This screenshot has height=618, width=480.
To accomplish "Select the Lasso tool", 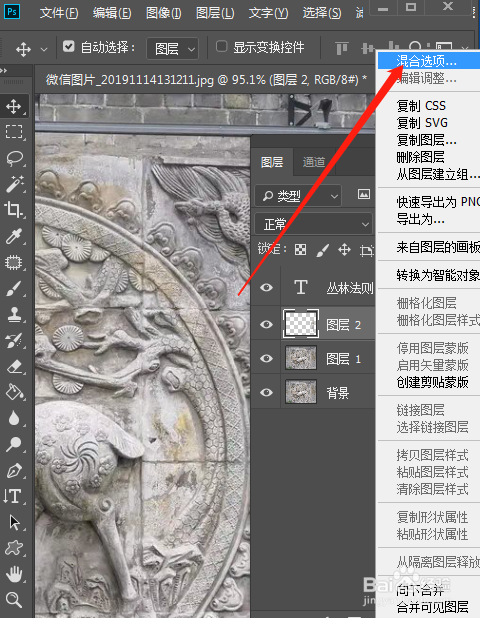I will (14, 158).
